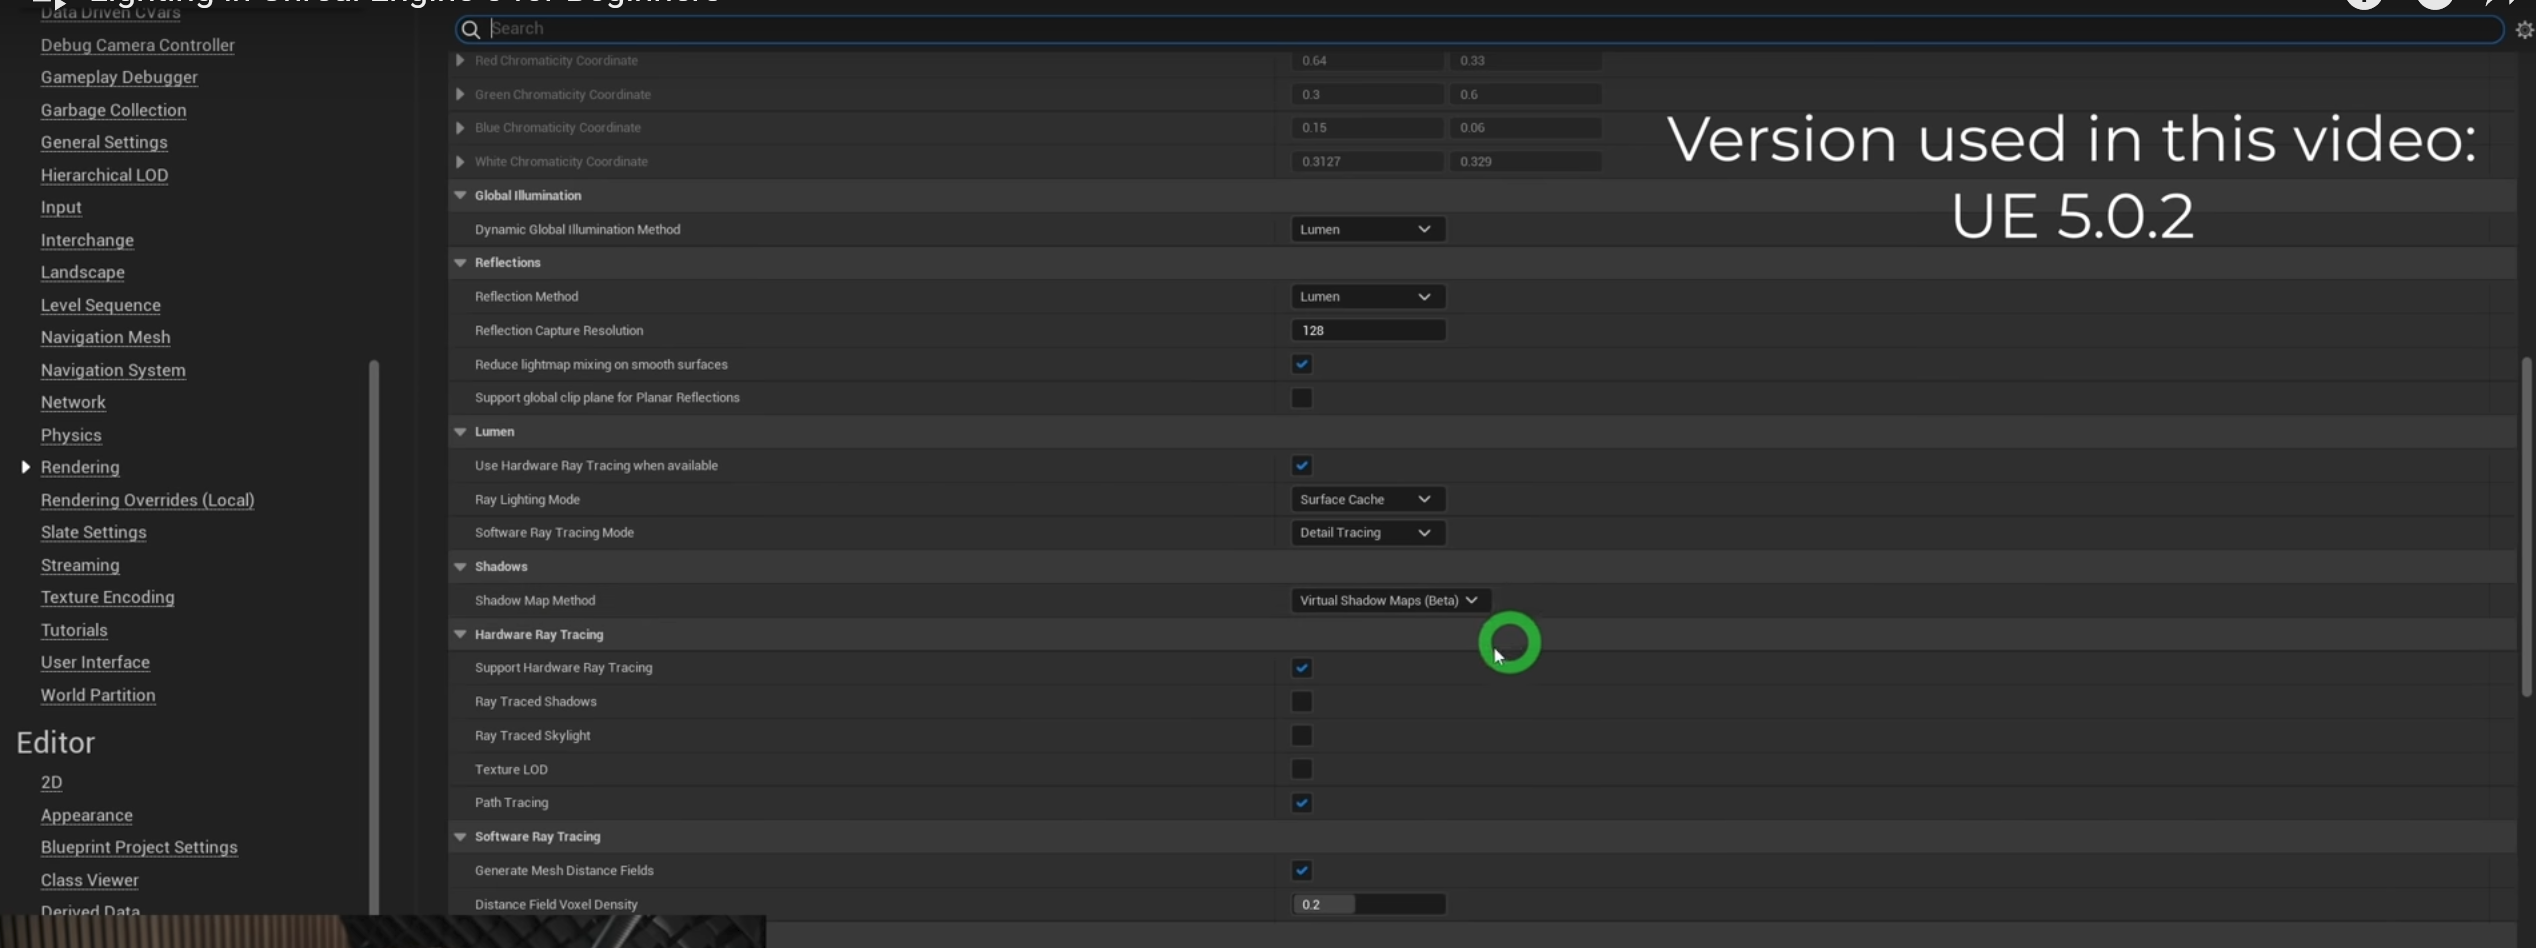Click the Reflection Capture Resolution field
This screenshot has width=2536, height=948.
(1368, 330)
